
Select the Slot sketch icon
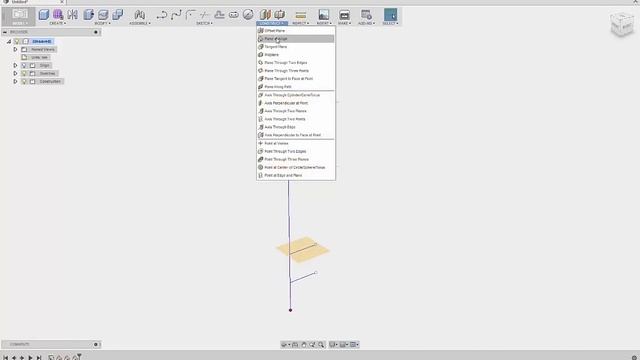point(233,15)
